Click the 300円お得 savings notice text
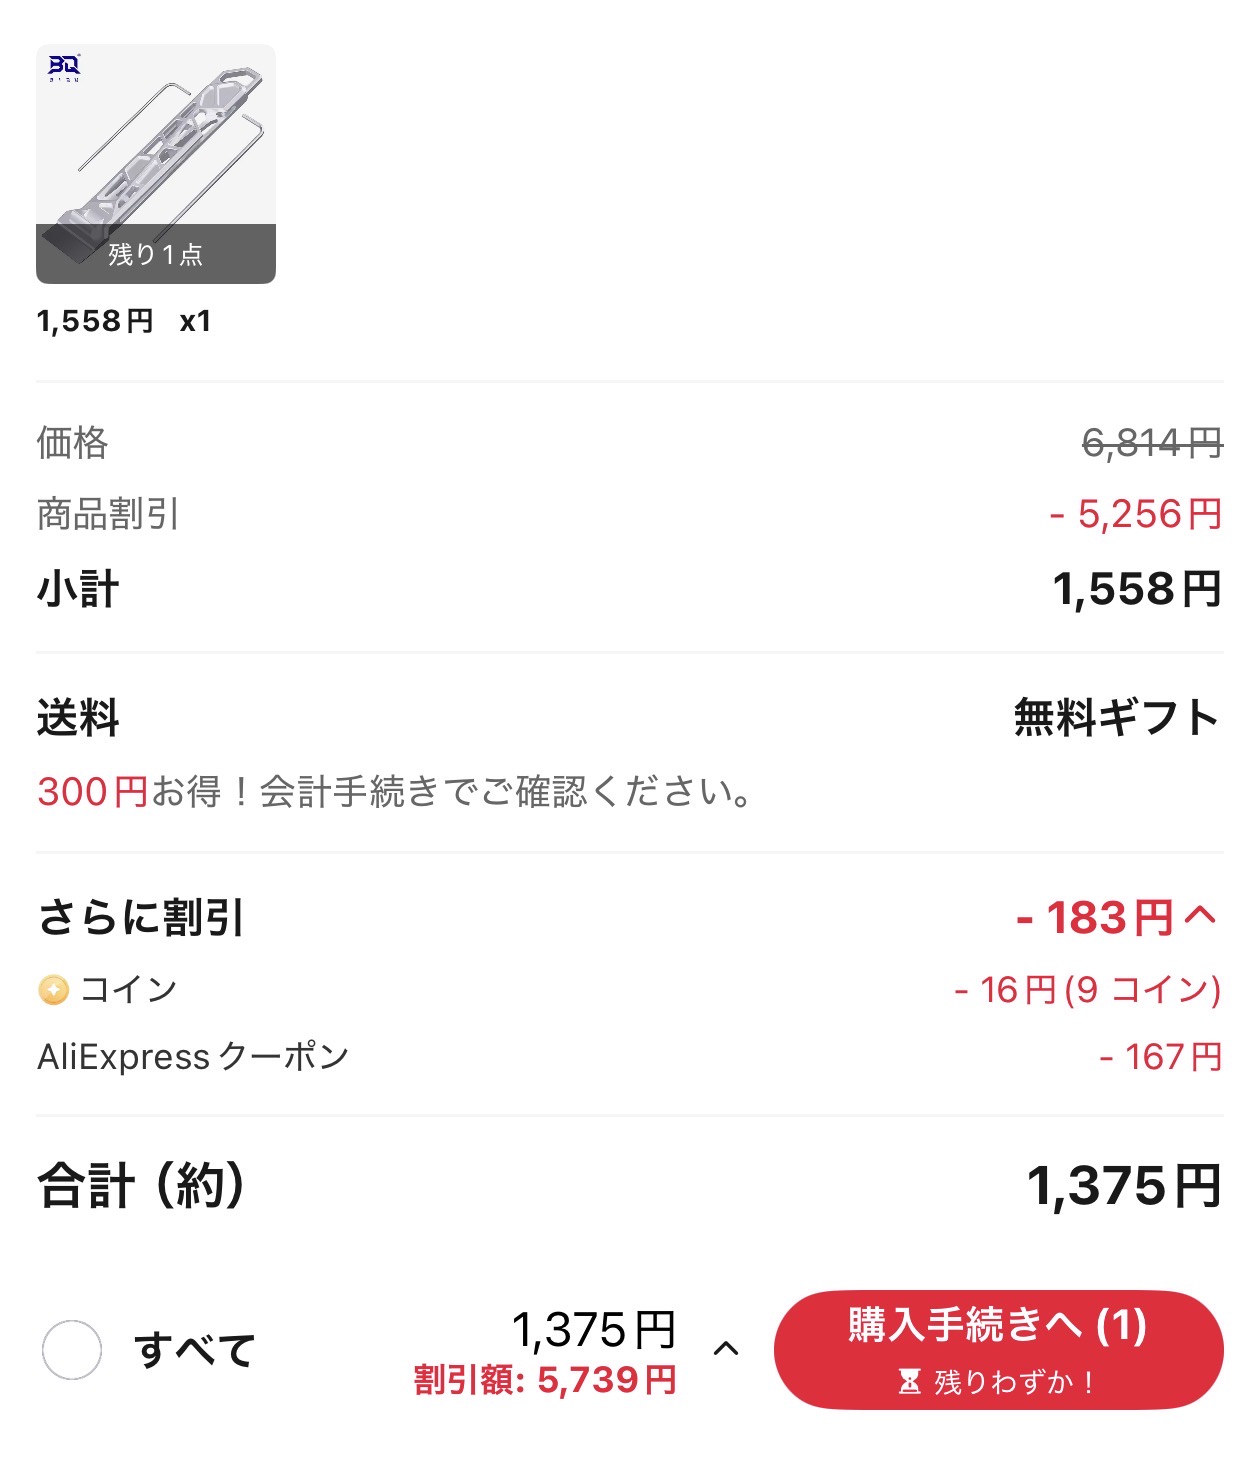1260x1464 pixels. [393, 792]
